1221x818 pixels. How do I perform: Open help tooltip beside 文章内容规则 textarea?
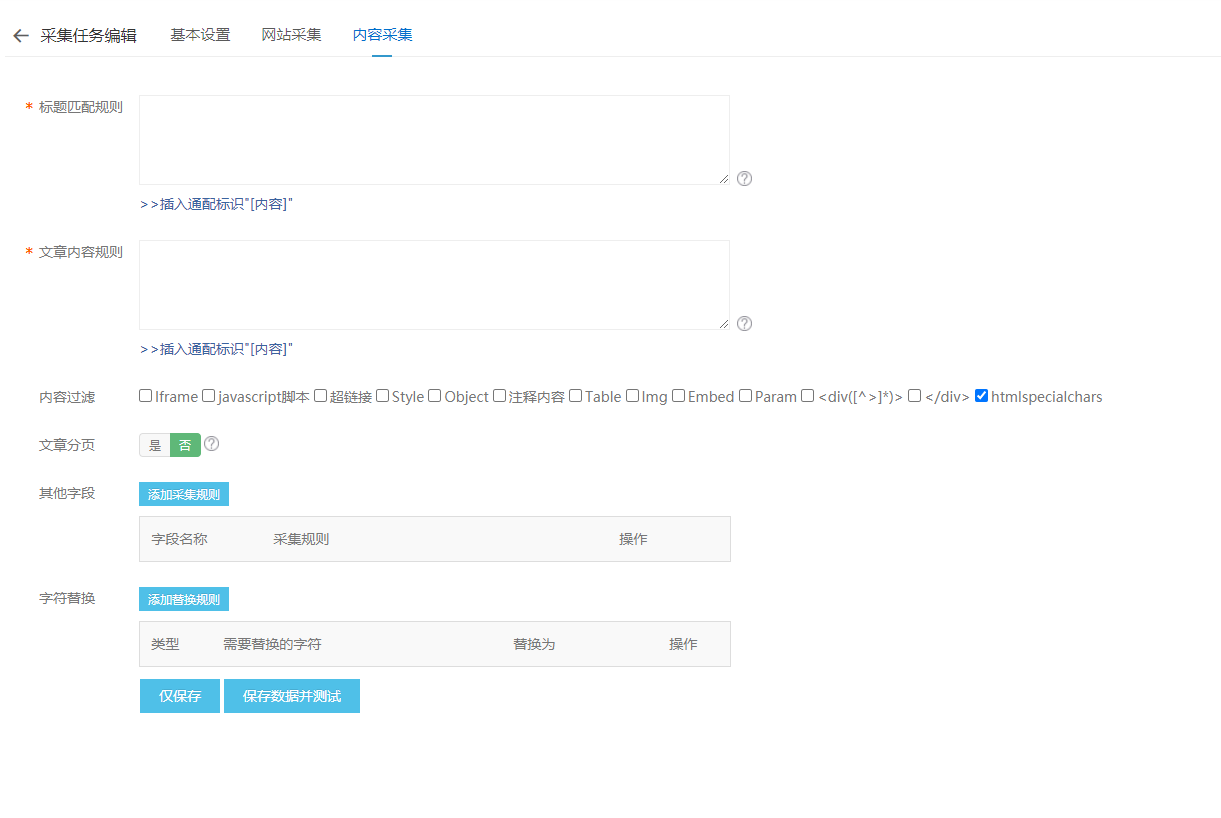[744, 323]
